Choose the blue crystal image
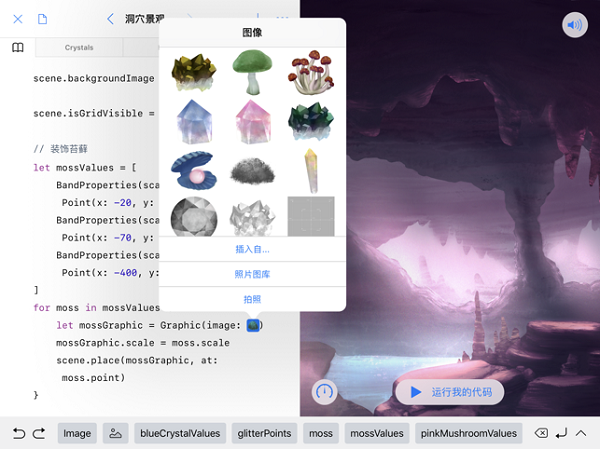Screen dimensions: 600x449 (194, 122)
